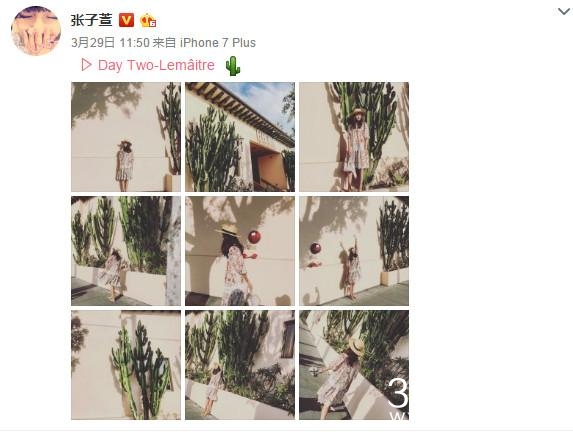The height and width of the screenshot is (432, 573).
Task: Open photo of cactus alone on wall
Action: click(126, 365)
